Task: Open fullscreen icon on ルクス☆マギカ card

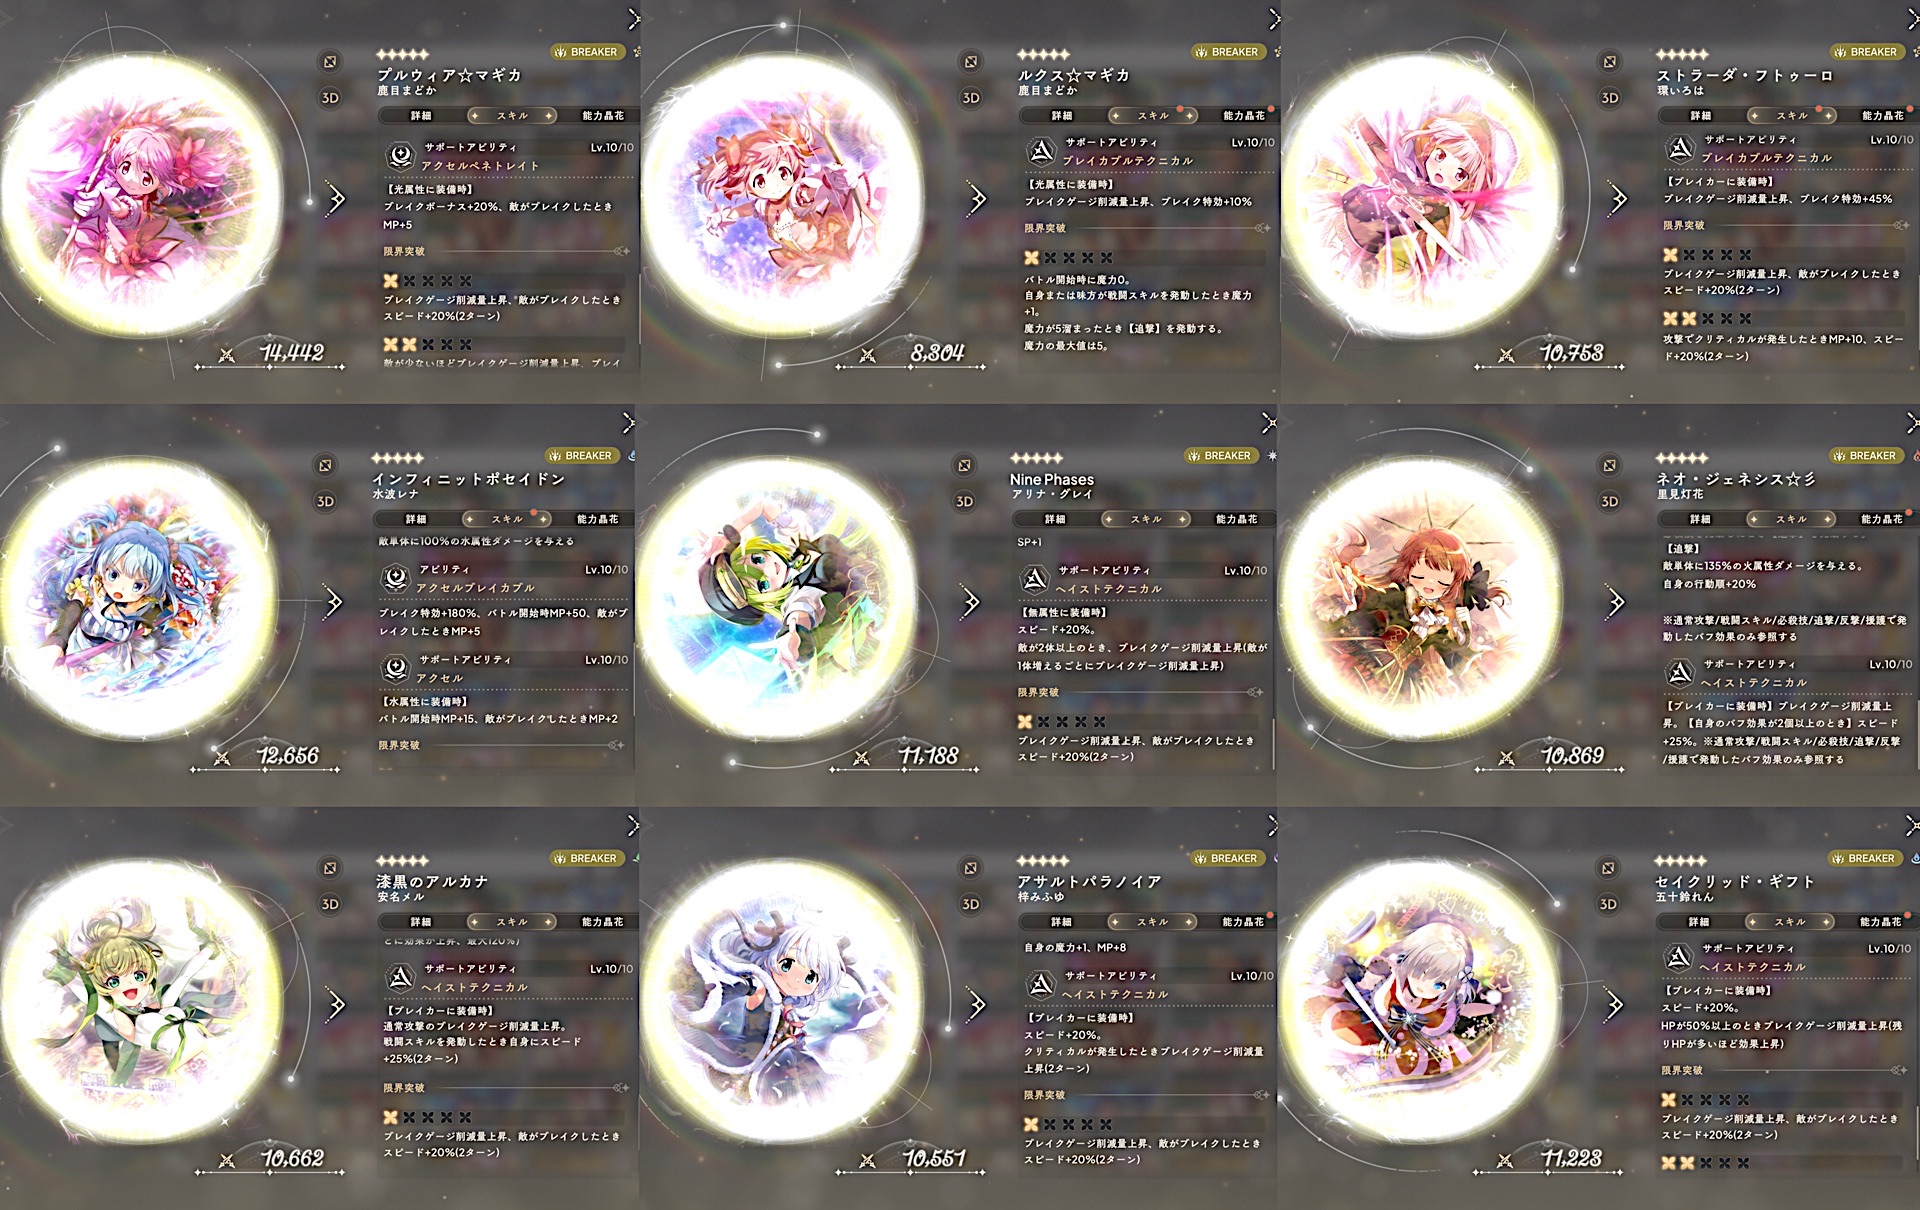Action: click(x=970, y=62)
